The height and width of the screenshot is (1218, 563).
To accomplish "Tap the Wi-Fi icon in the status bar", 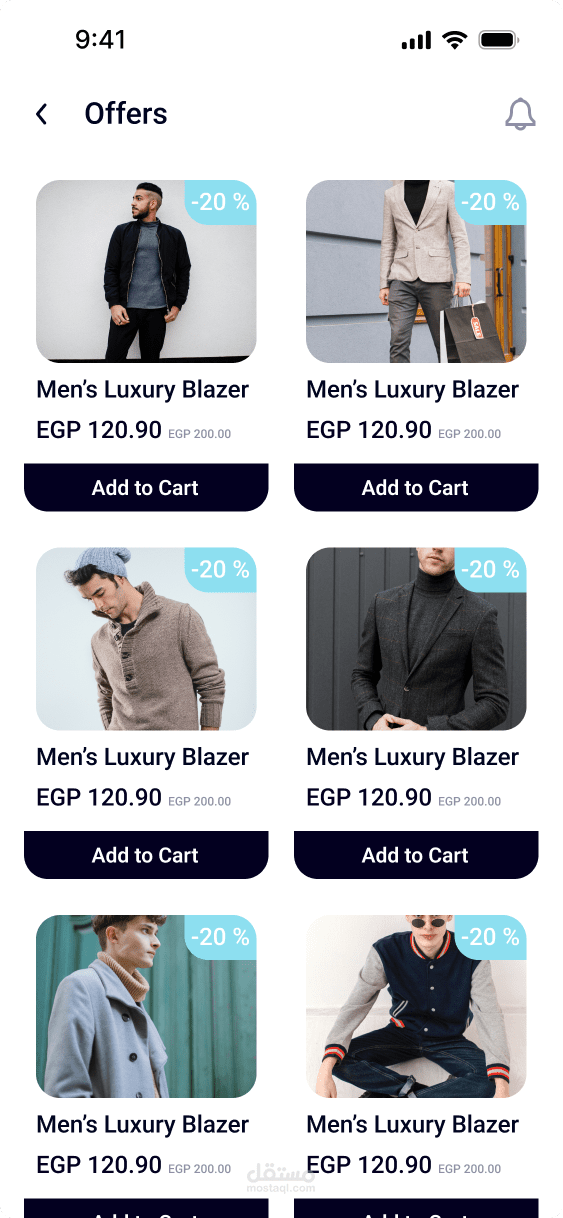I will point(455,40).
